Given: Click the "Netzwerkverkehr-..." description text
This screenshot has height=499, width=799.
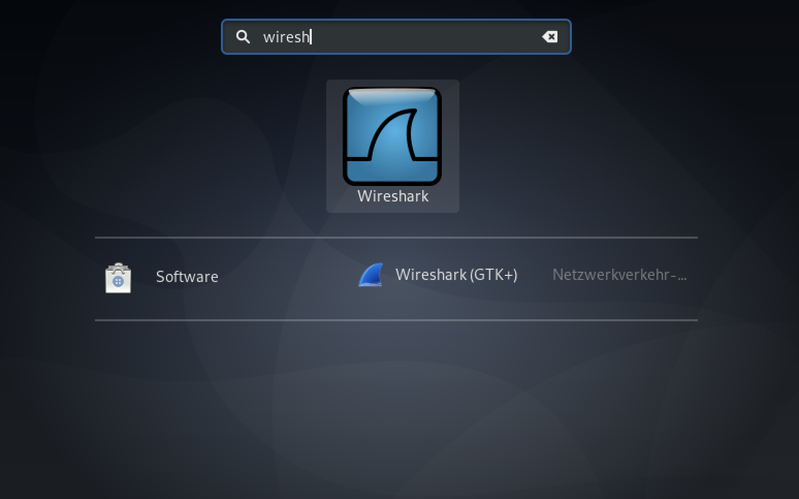Looking at the screenshot, I should 620,275.
